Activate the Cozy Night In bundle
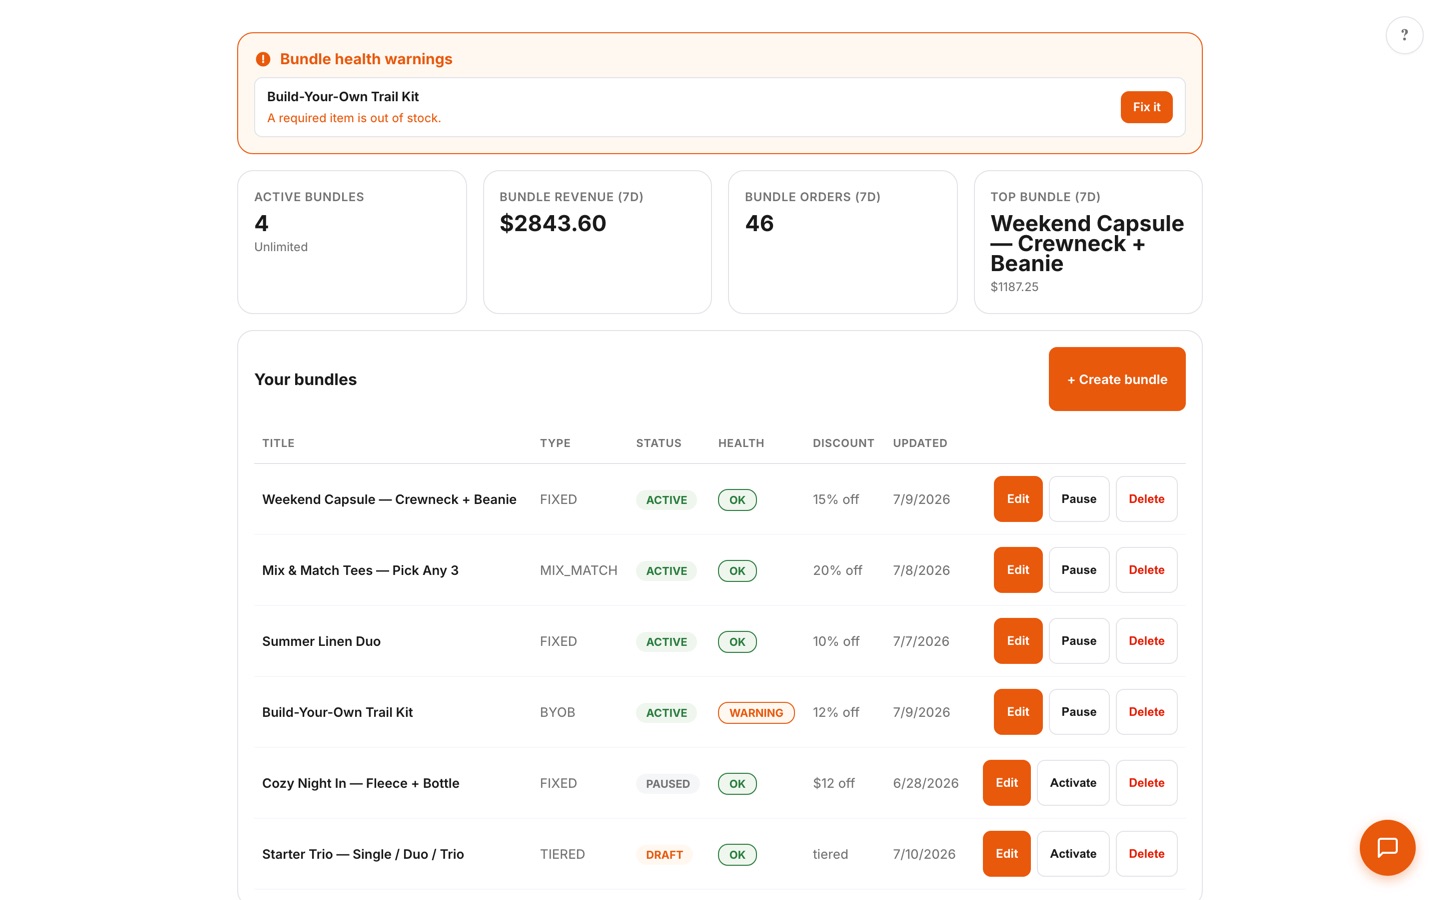1440x900 pixels. point(1073,783)
